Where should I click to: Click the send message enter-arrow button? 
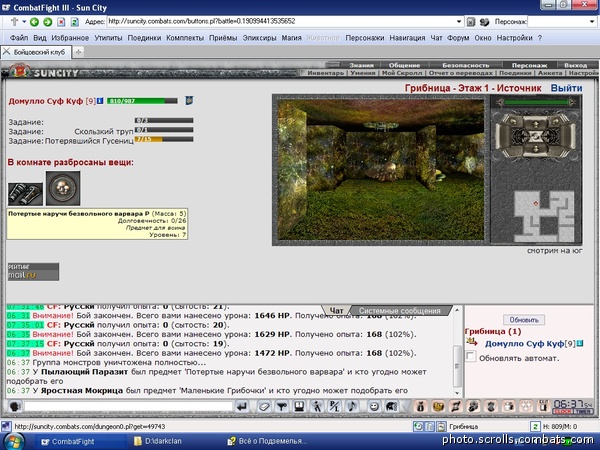point(242,406)
